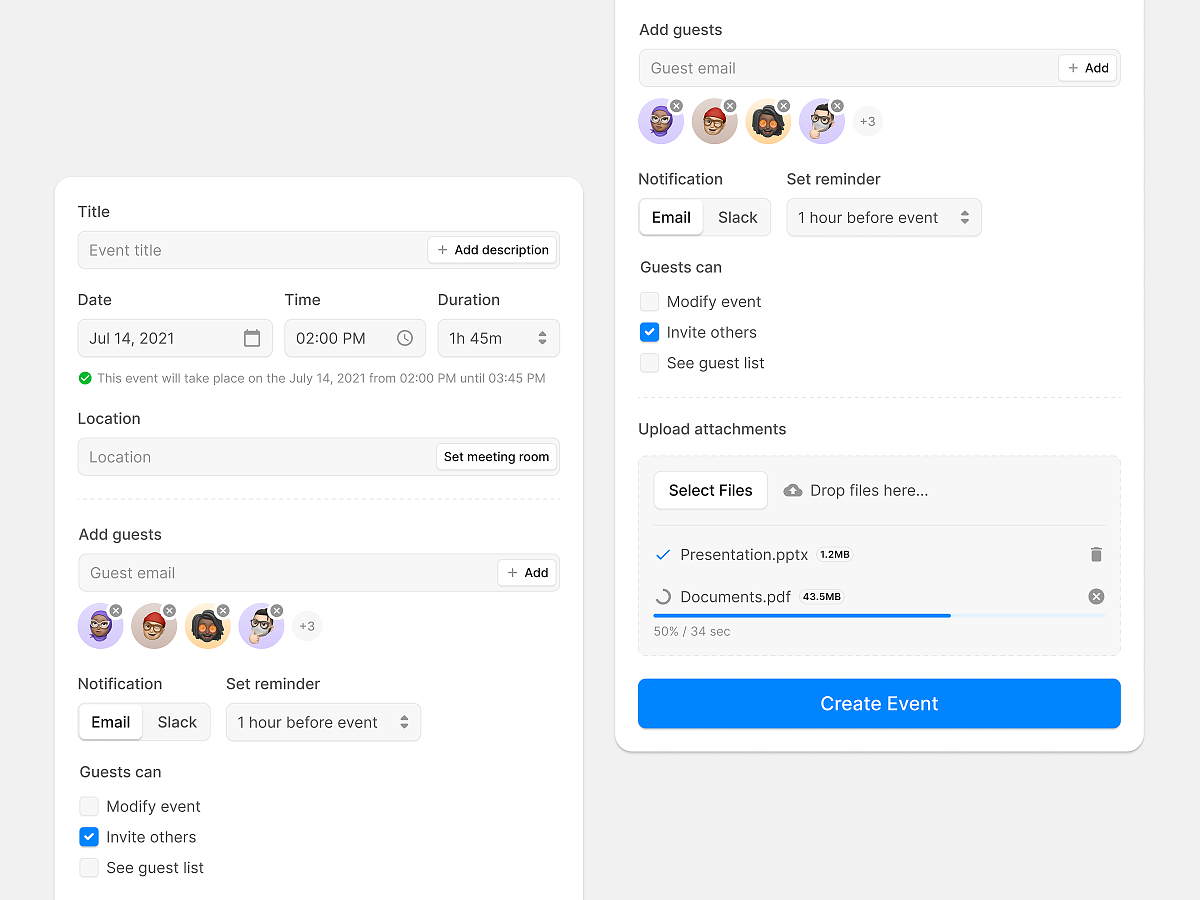Click the cloud upload icon beside Drop files here
This screenshot has height=900, width=1200.
coord(793,490)
